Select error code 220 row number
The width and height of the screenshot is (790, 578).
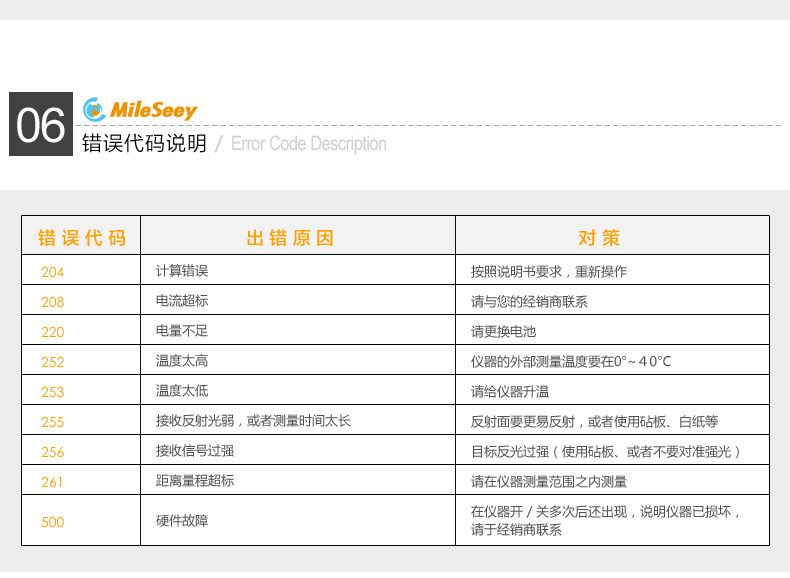[x=52, y=332]
